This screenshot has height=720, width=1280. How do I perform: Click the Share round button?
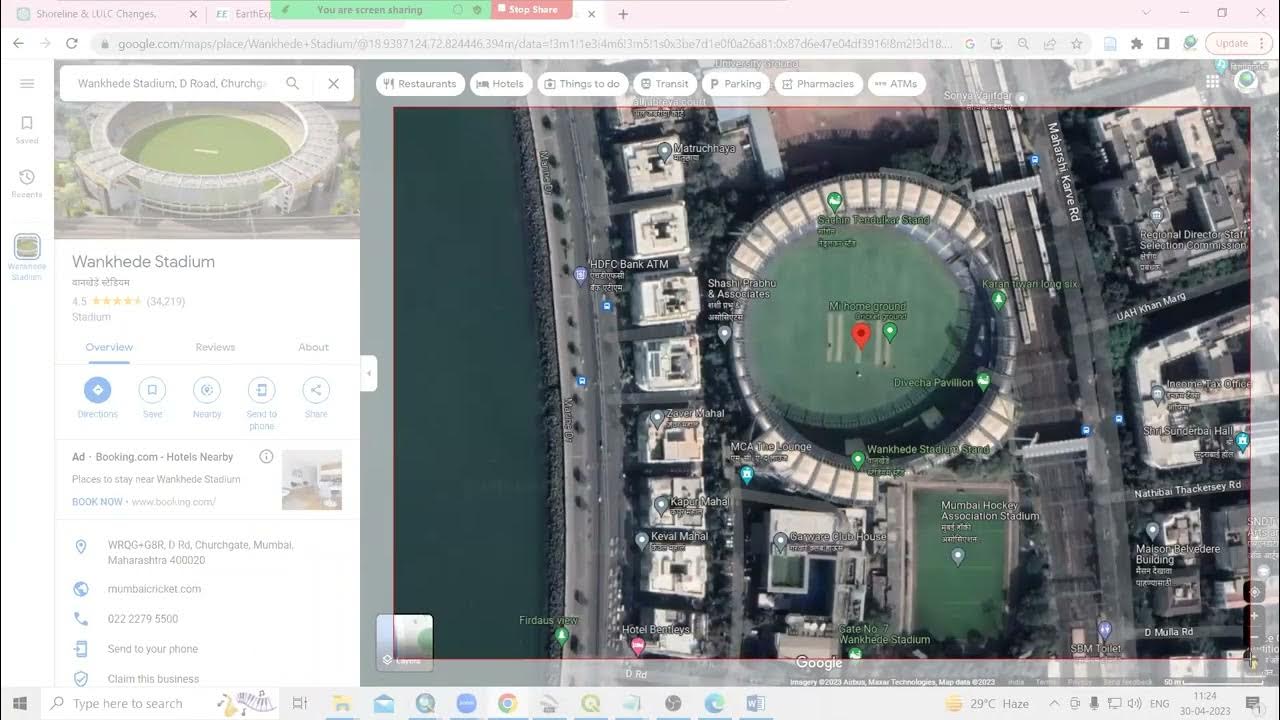[316, 390]
